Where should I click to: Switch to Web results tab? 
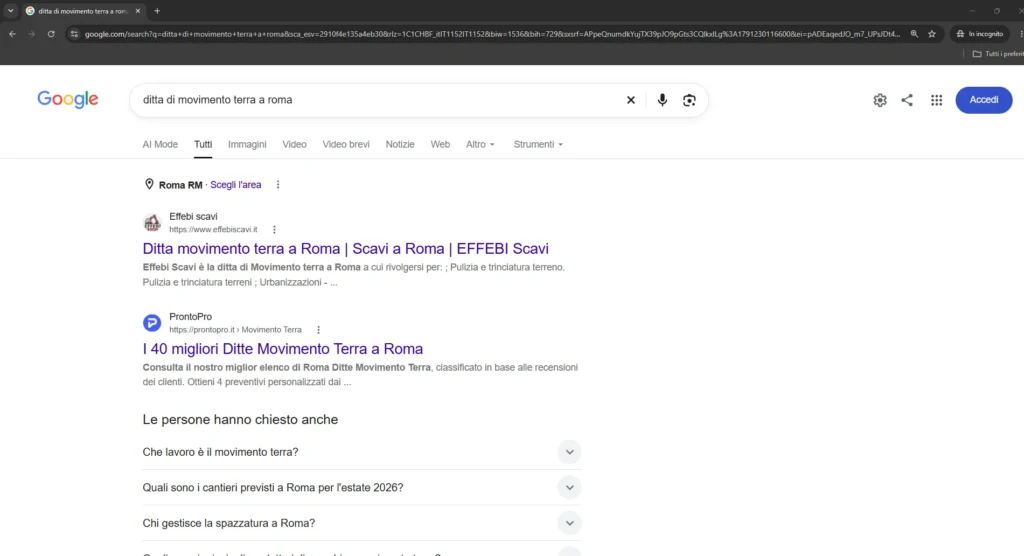440,144
